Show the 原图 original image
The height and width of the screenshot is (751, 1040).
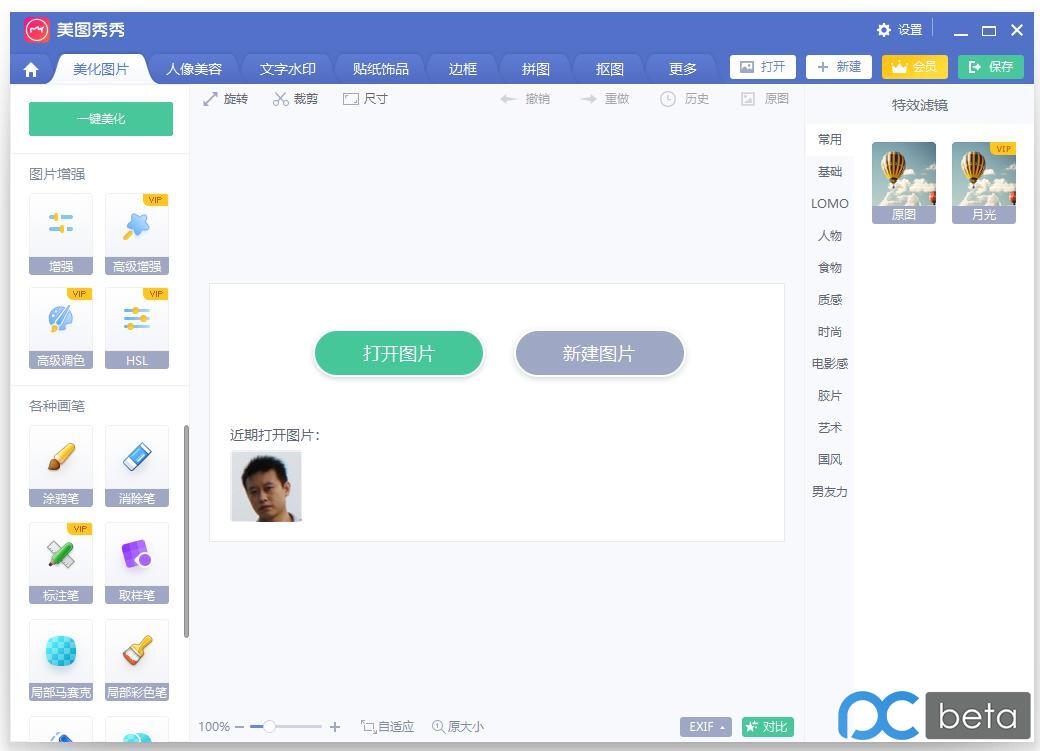tap(765, 99)
